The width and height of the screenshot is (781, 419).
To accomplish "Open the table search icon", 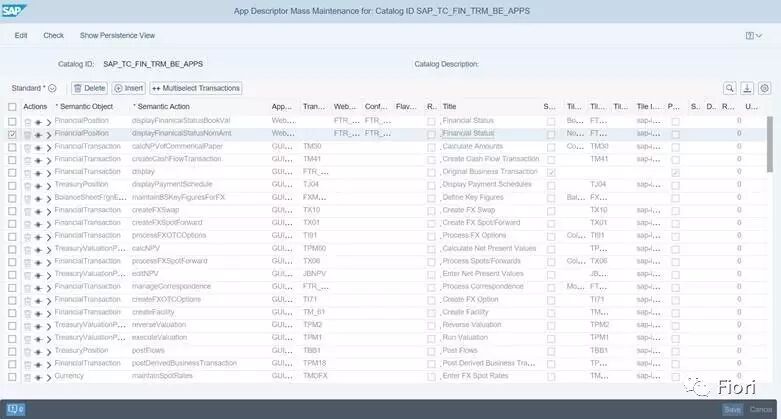I will pyautogui.click(x=730, y=88).
